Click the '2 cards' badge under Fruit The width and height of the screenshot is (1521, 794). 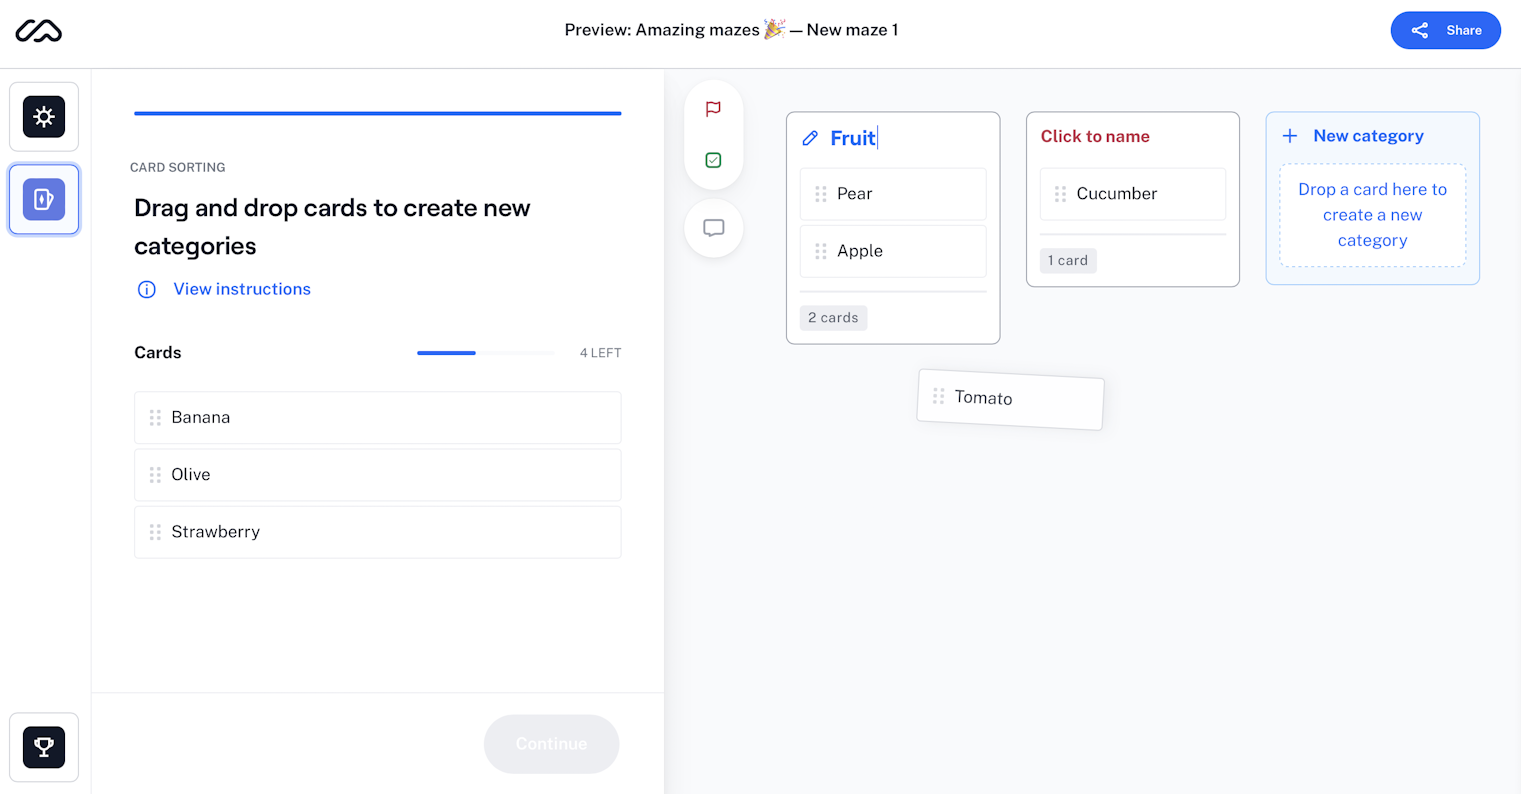833,317
